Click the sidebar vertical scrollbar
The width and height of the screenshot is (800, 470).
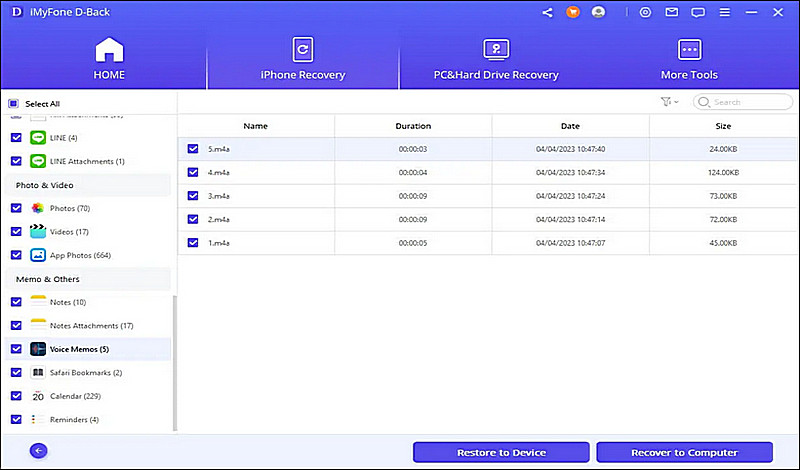click(175, 360)
